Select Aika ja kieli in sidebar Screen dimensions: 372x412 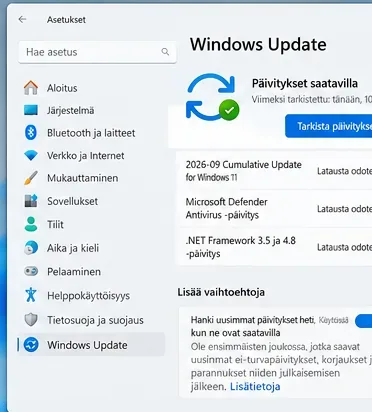pyautogui.click(x=73, y=248)
